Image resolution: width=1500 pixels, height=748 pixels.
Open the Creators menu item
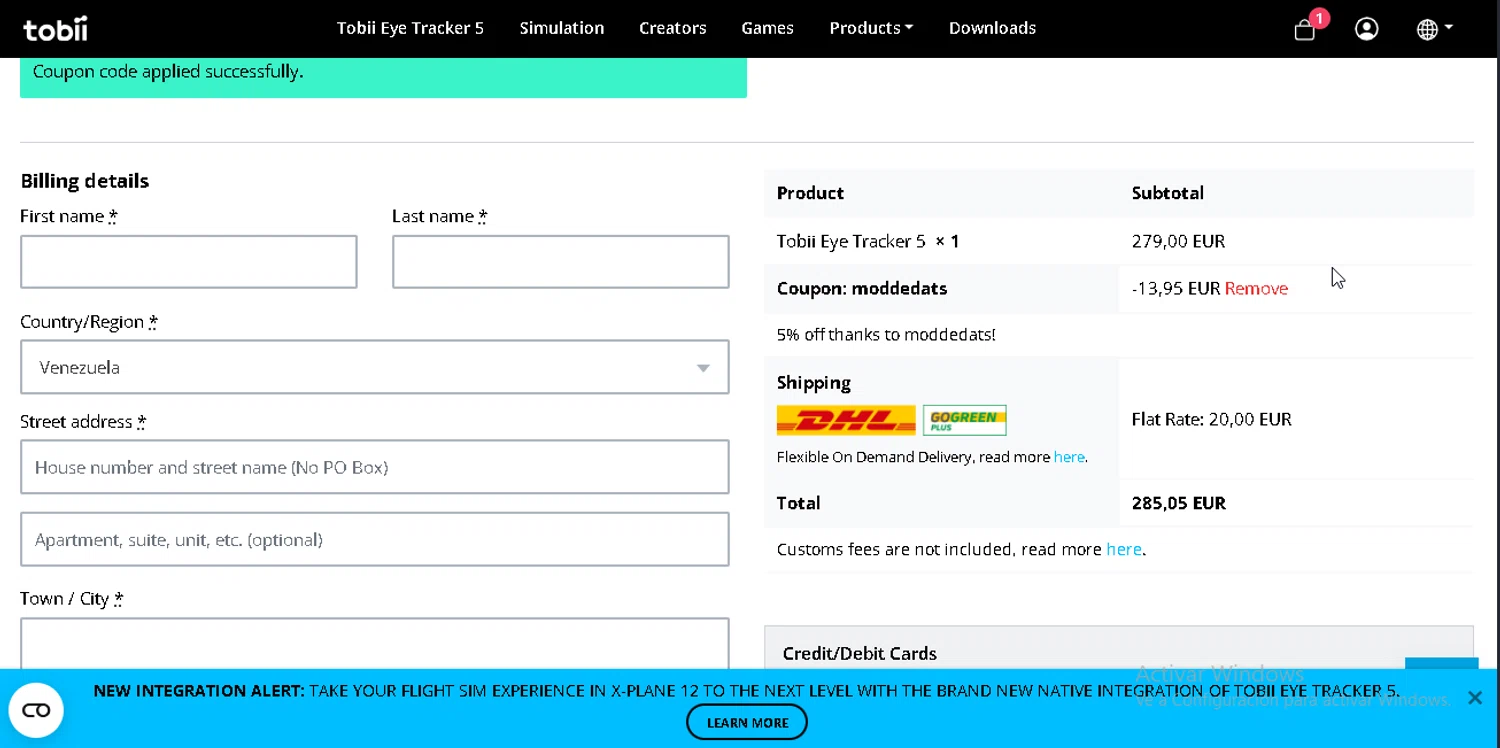coord(673,28)
